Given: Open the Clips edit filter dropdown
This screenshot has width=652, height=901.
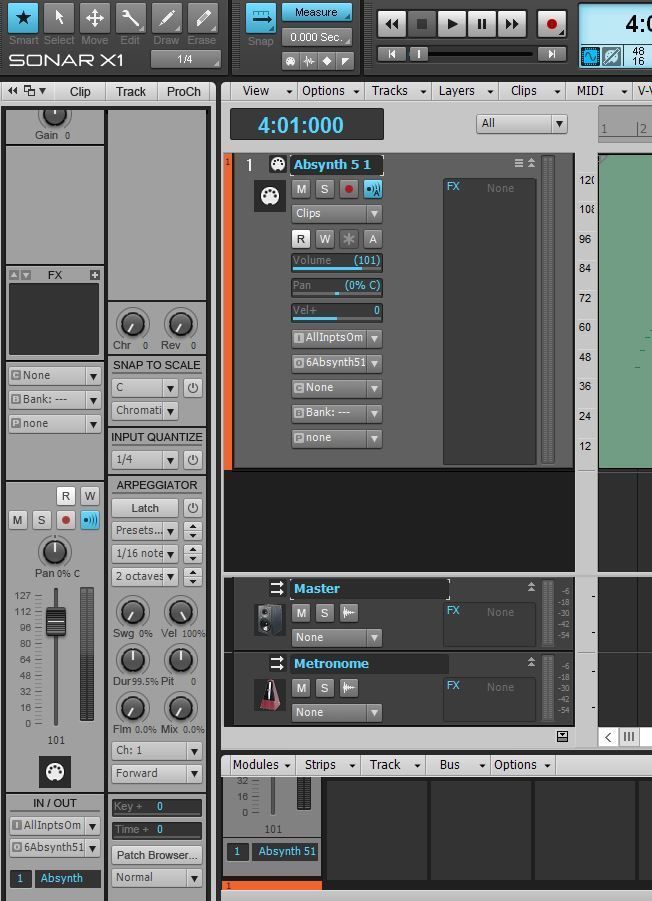Looking at the screenshot, I should pyautogui.click(x=336, y=214).
